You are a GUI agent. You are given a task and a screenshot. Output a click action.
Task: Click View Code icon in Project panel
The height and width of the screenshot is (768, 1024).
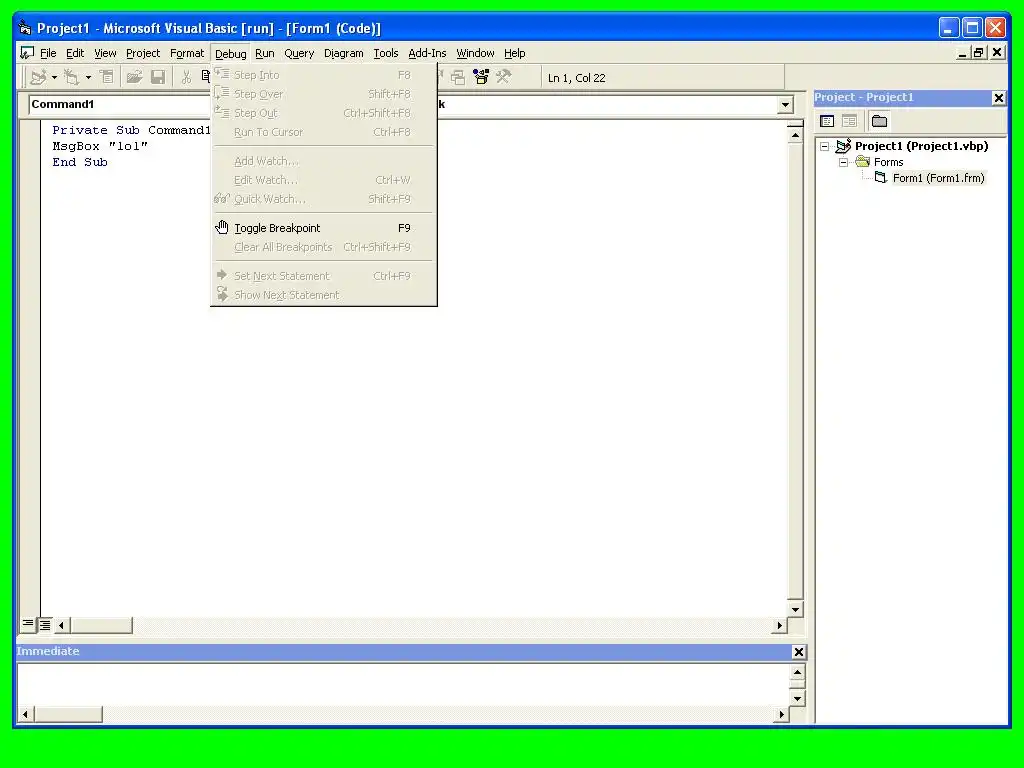(827, 121)
